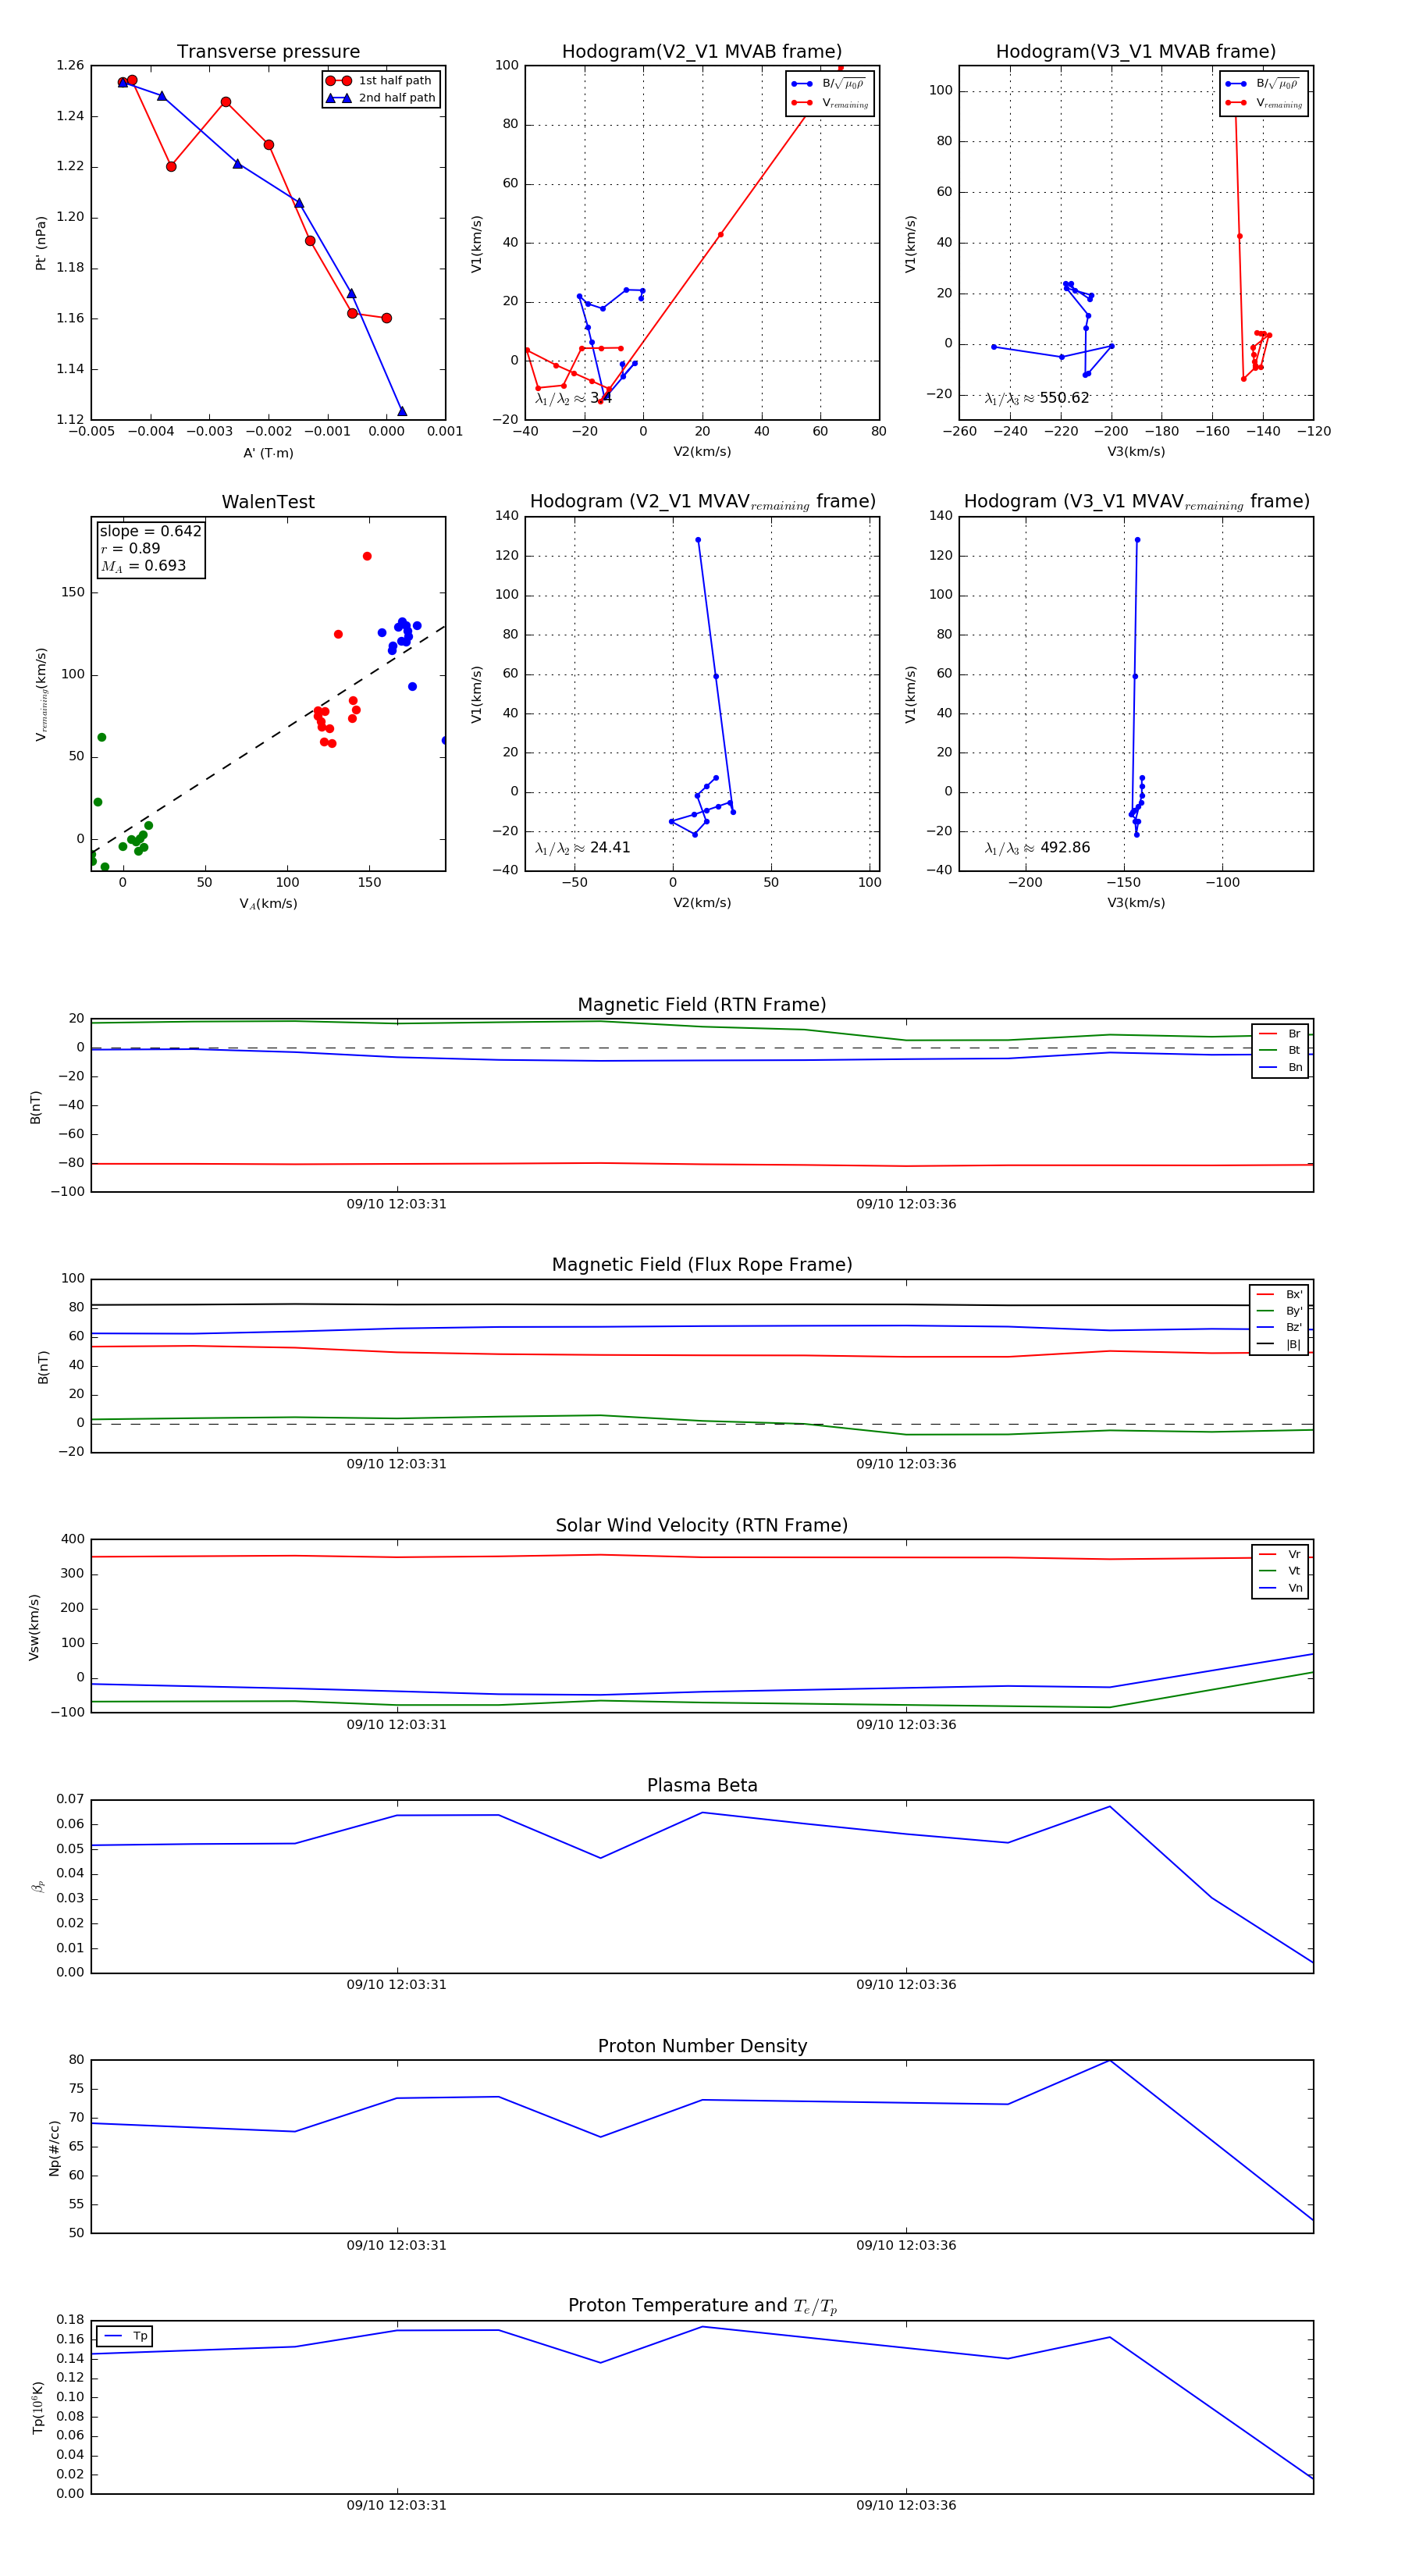This screenshot has height=2576, width=1405.
Task: Click "09/10 12:03:31" tick under Proton Number Density
Action: [397, 2245]
